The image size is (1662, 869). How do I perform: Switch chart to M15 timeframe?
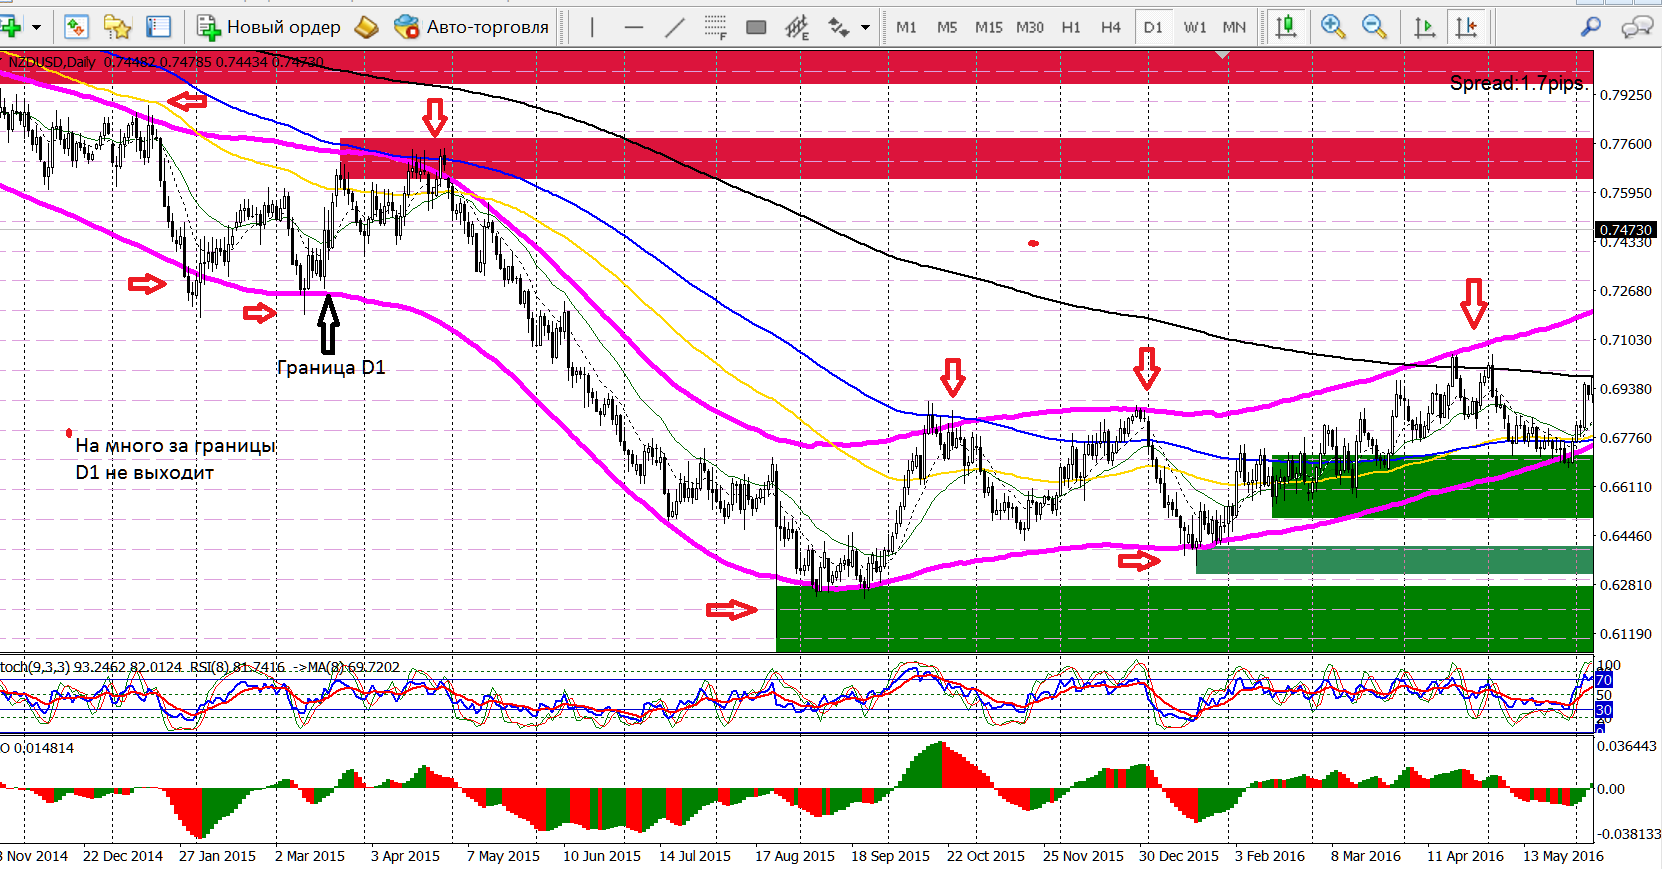click(989, 27)
